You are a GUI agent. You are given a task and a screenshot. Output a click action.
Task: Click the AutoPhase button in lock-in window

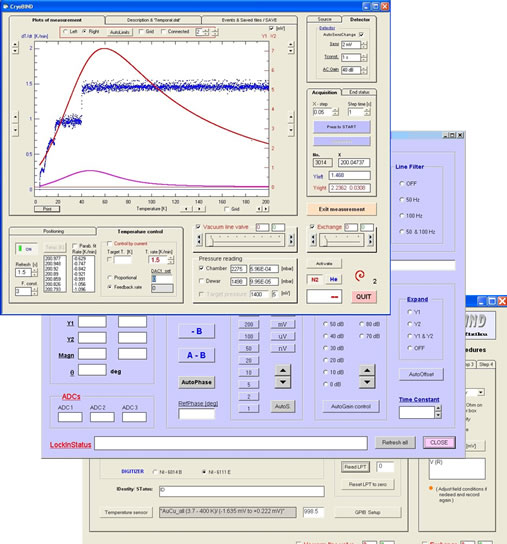click(x=196, y=382)
